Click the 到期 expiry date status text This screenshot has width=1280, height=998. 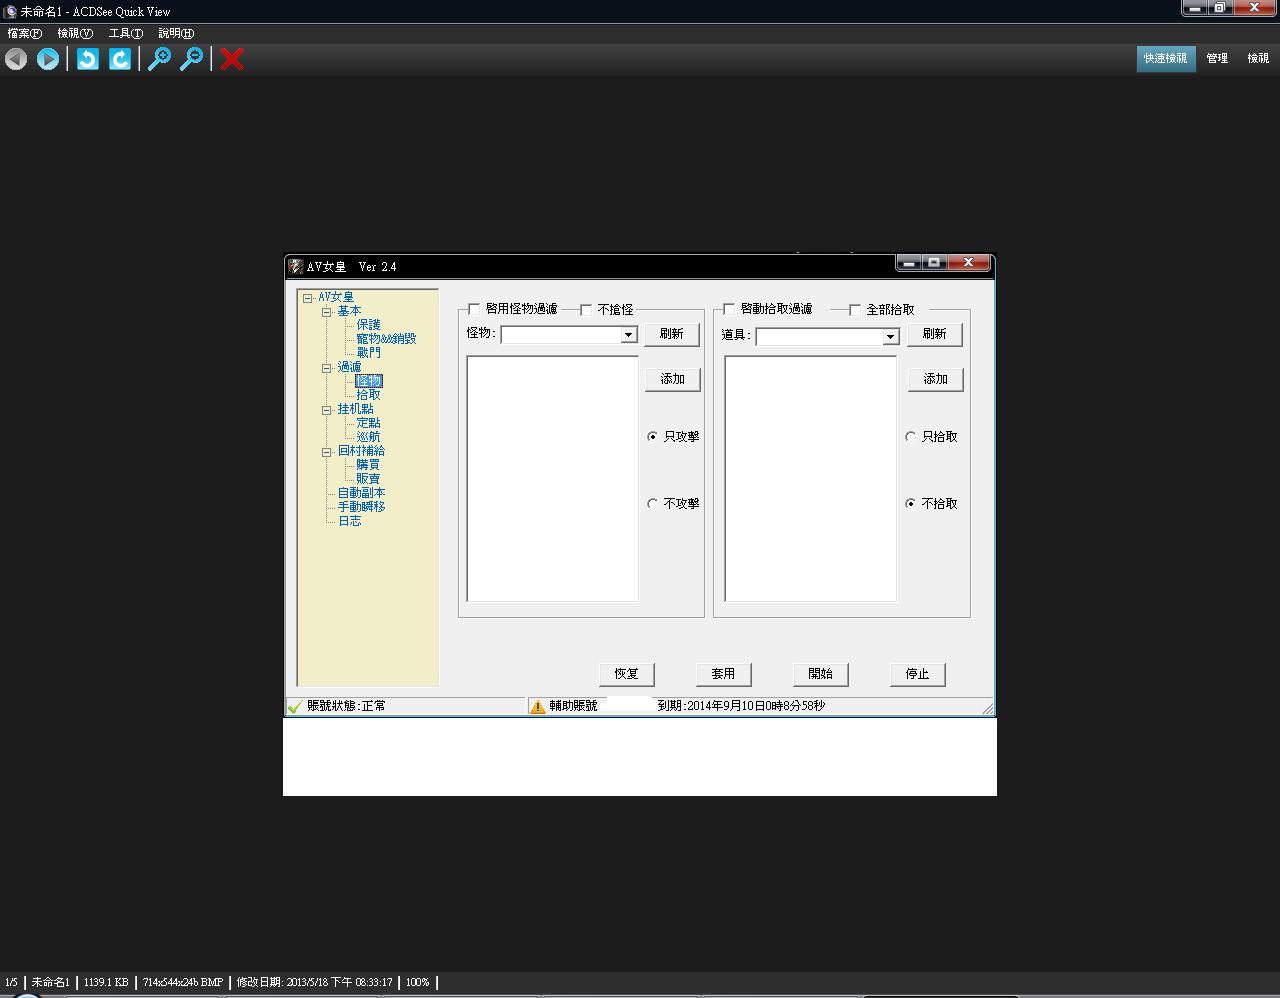pos(741,706)
